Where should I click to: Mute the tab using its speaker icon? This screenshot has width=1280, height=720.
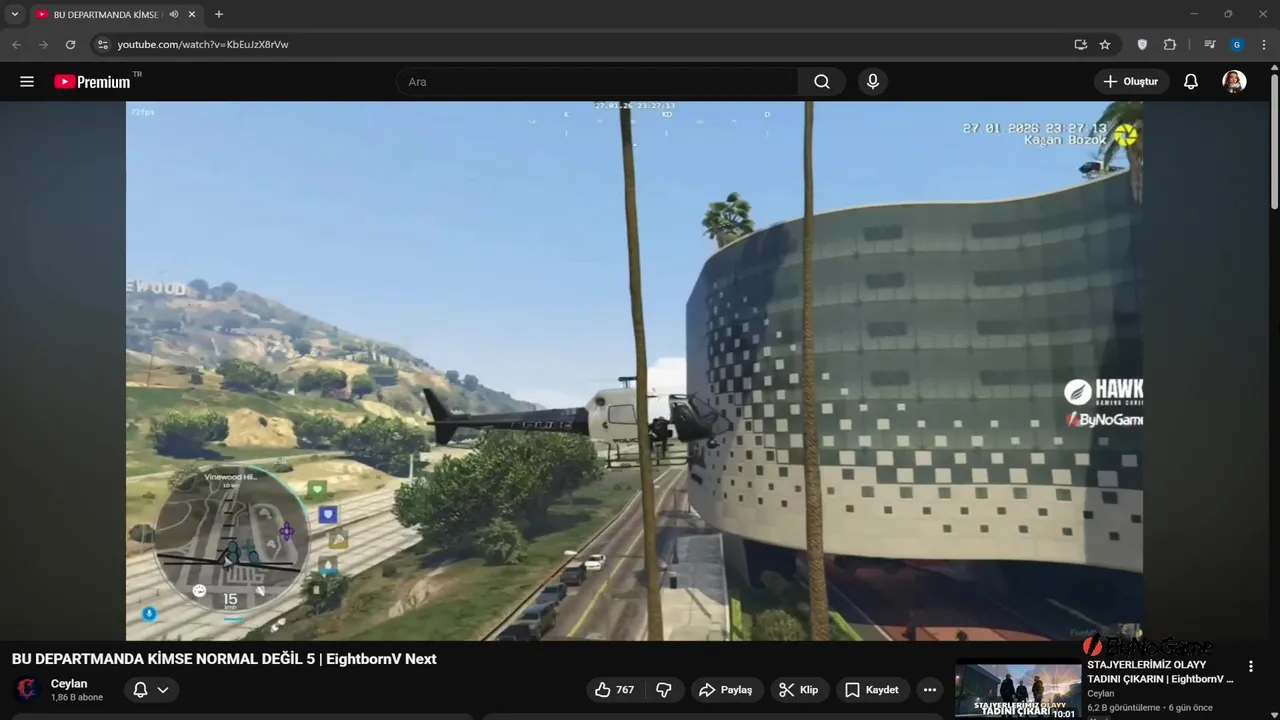174,14
